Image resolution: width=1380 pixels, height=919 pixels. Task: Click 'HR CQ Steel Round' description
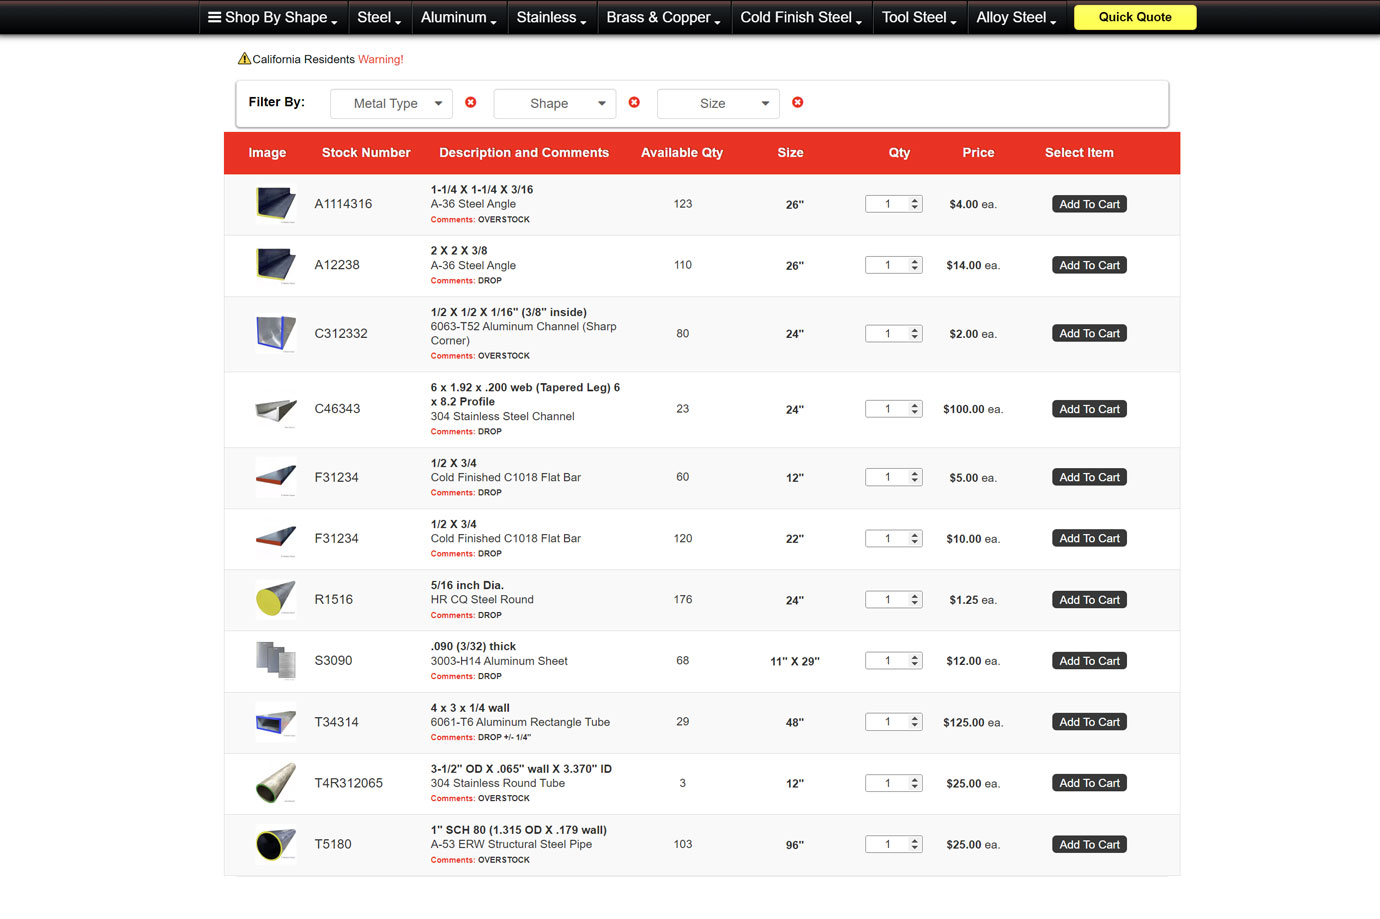pos(482,600)
